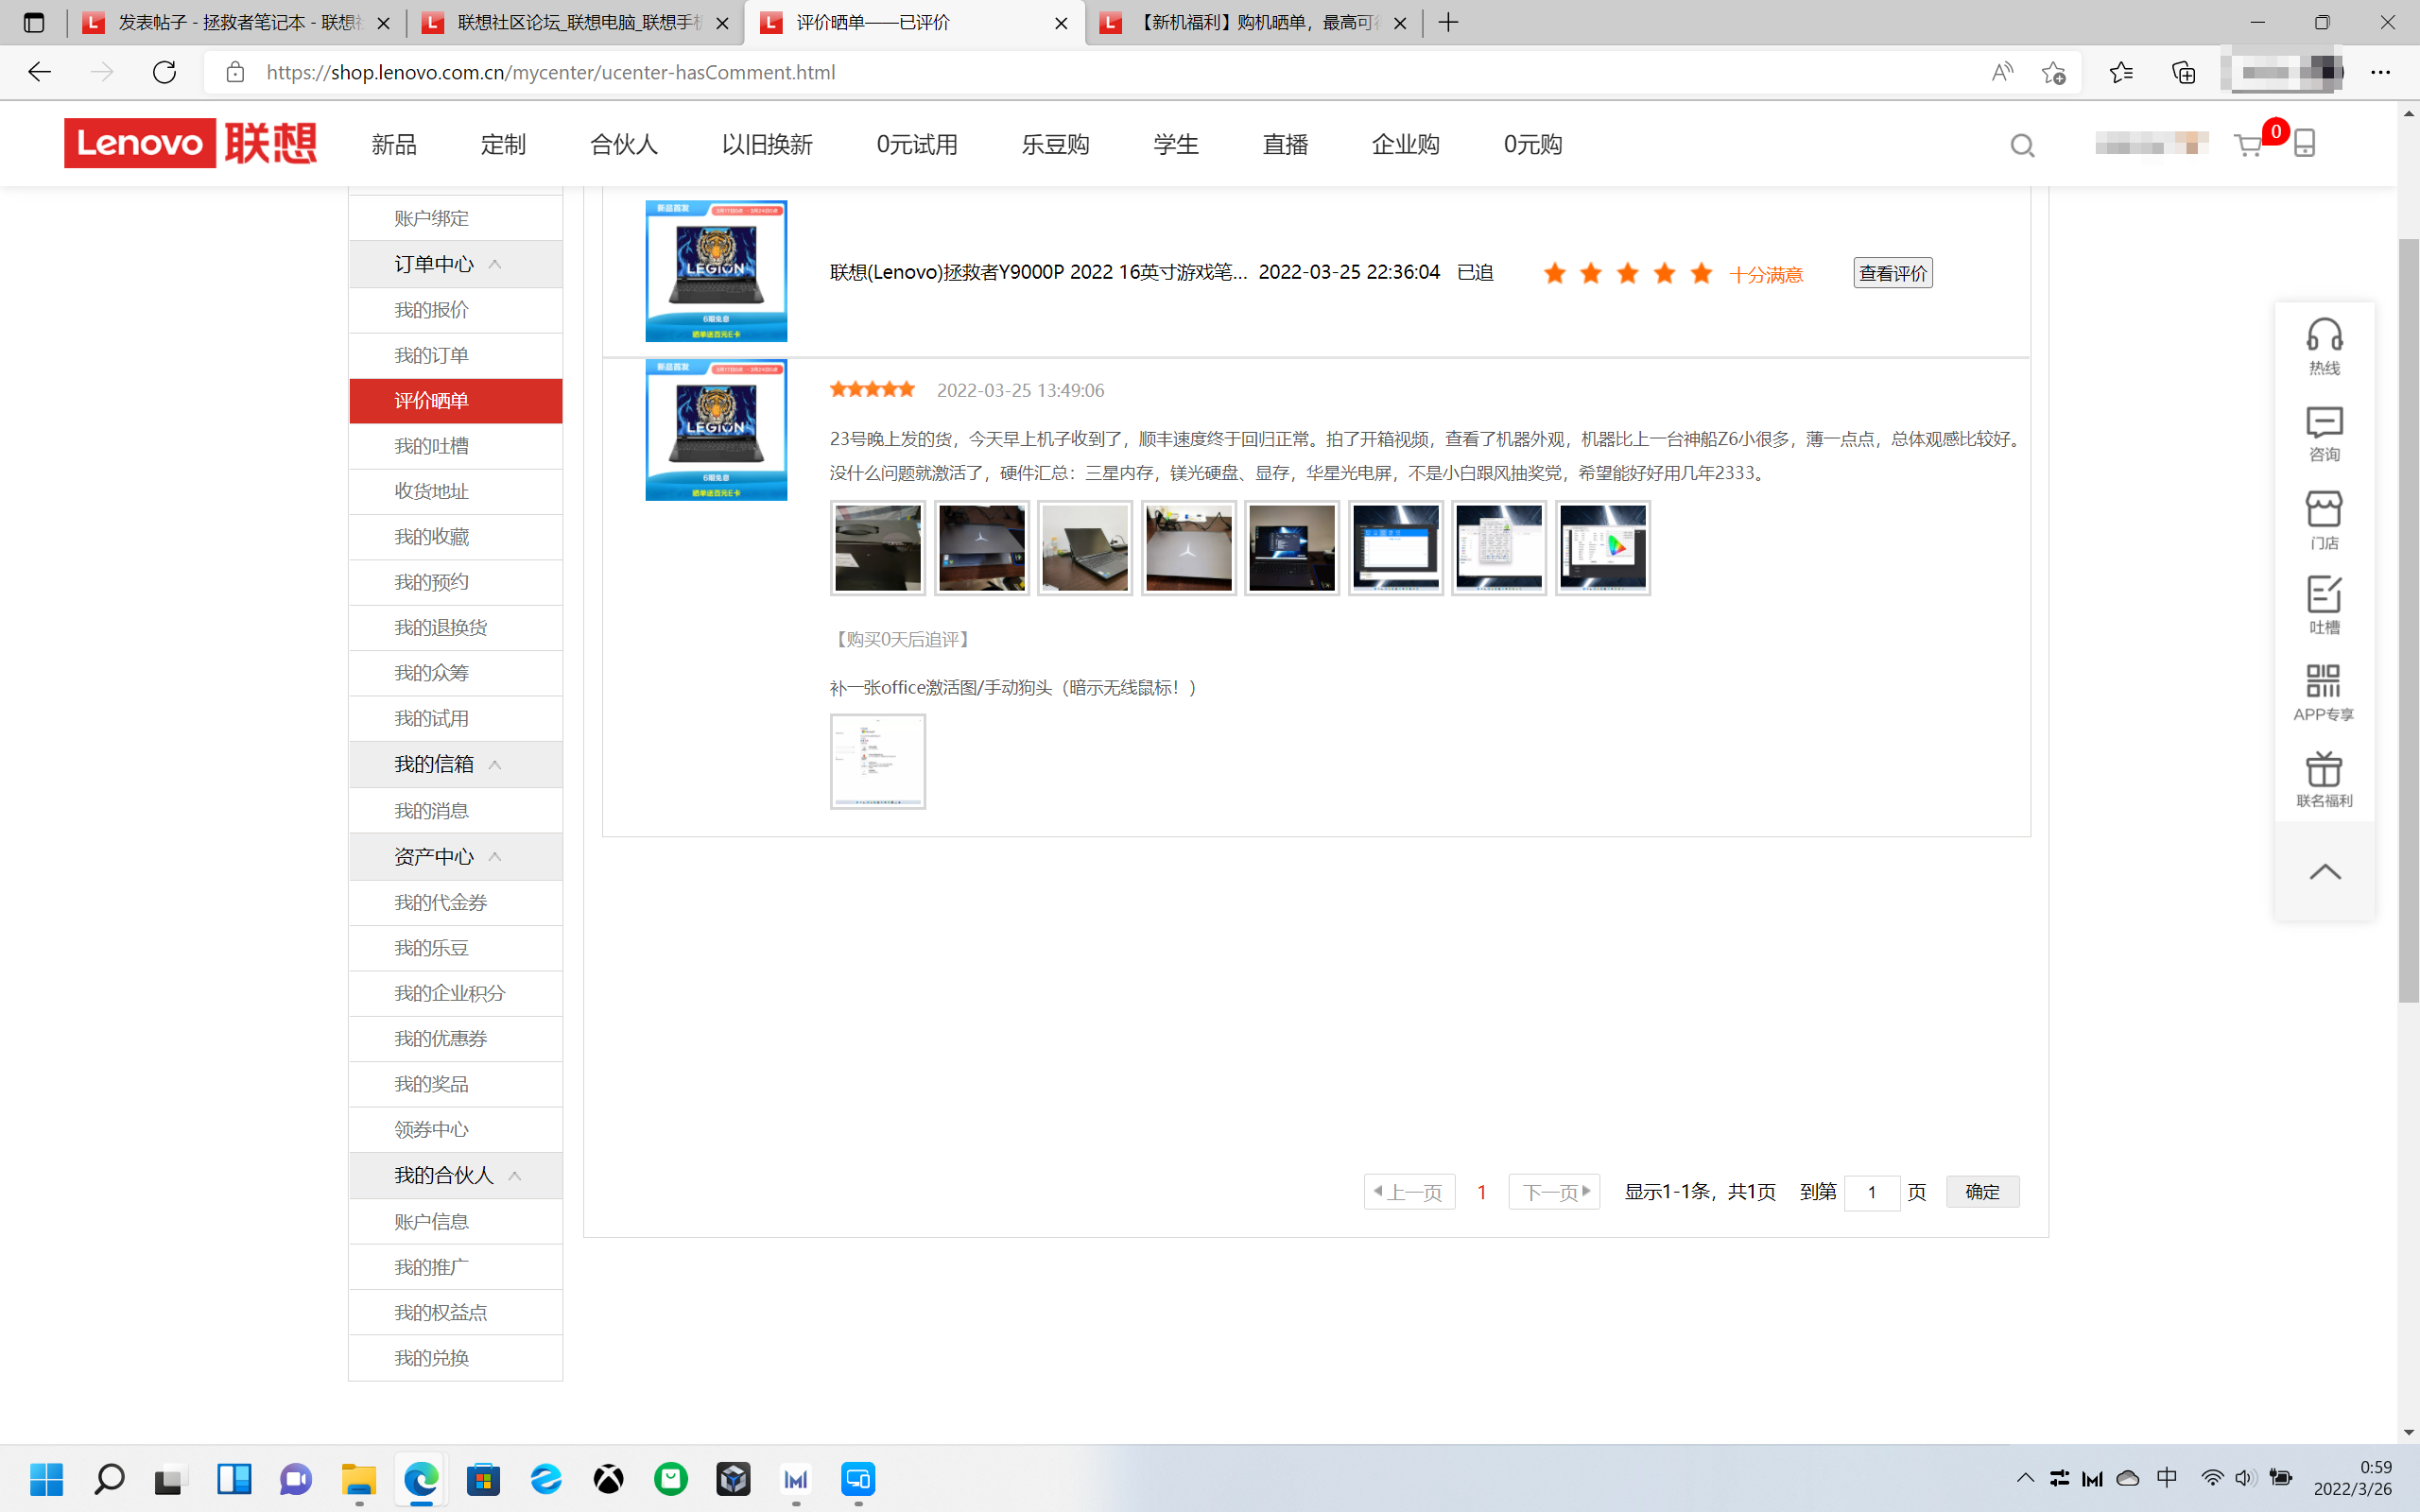This screenshot has height=1512, width=2420.
Task: Open the Xbox app from the taskbar
Action: point(608,1478)
